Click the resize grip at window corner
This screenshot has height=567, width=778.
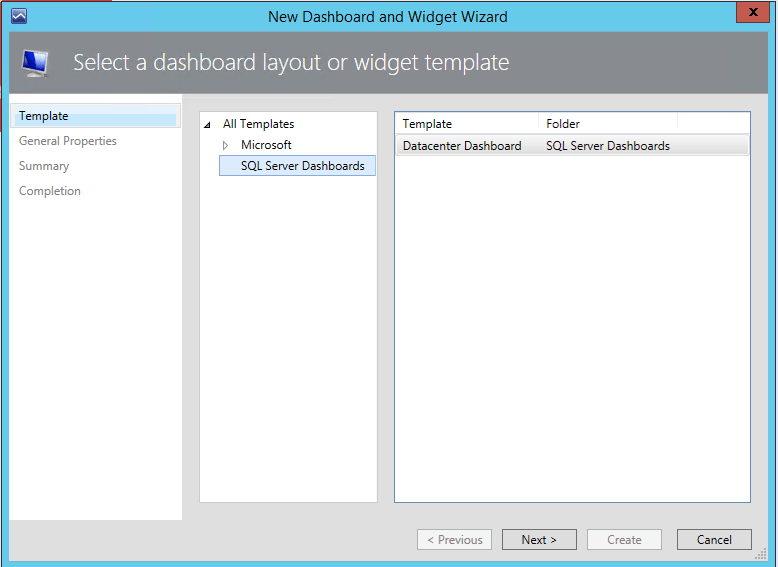(761, 555)
